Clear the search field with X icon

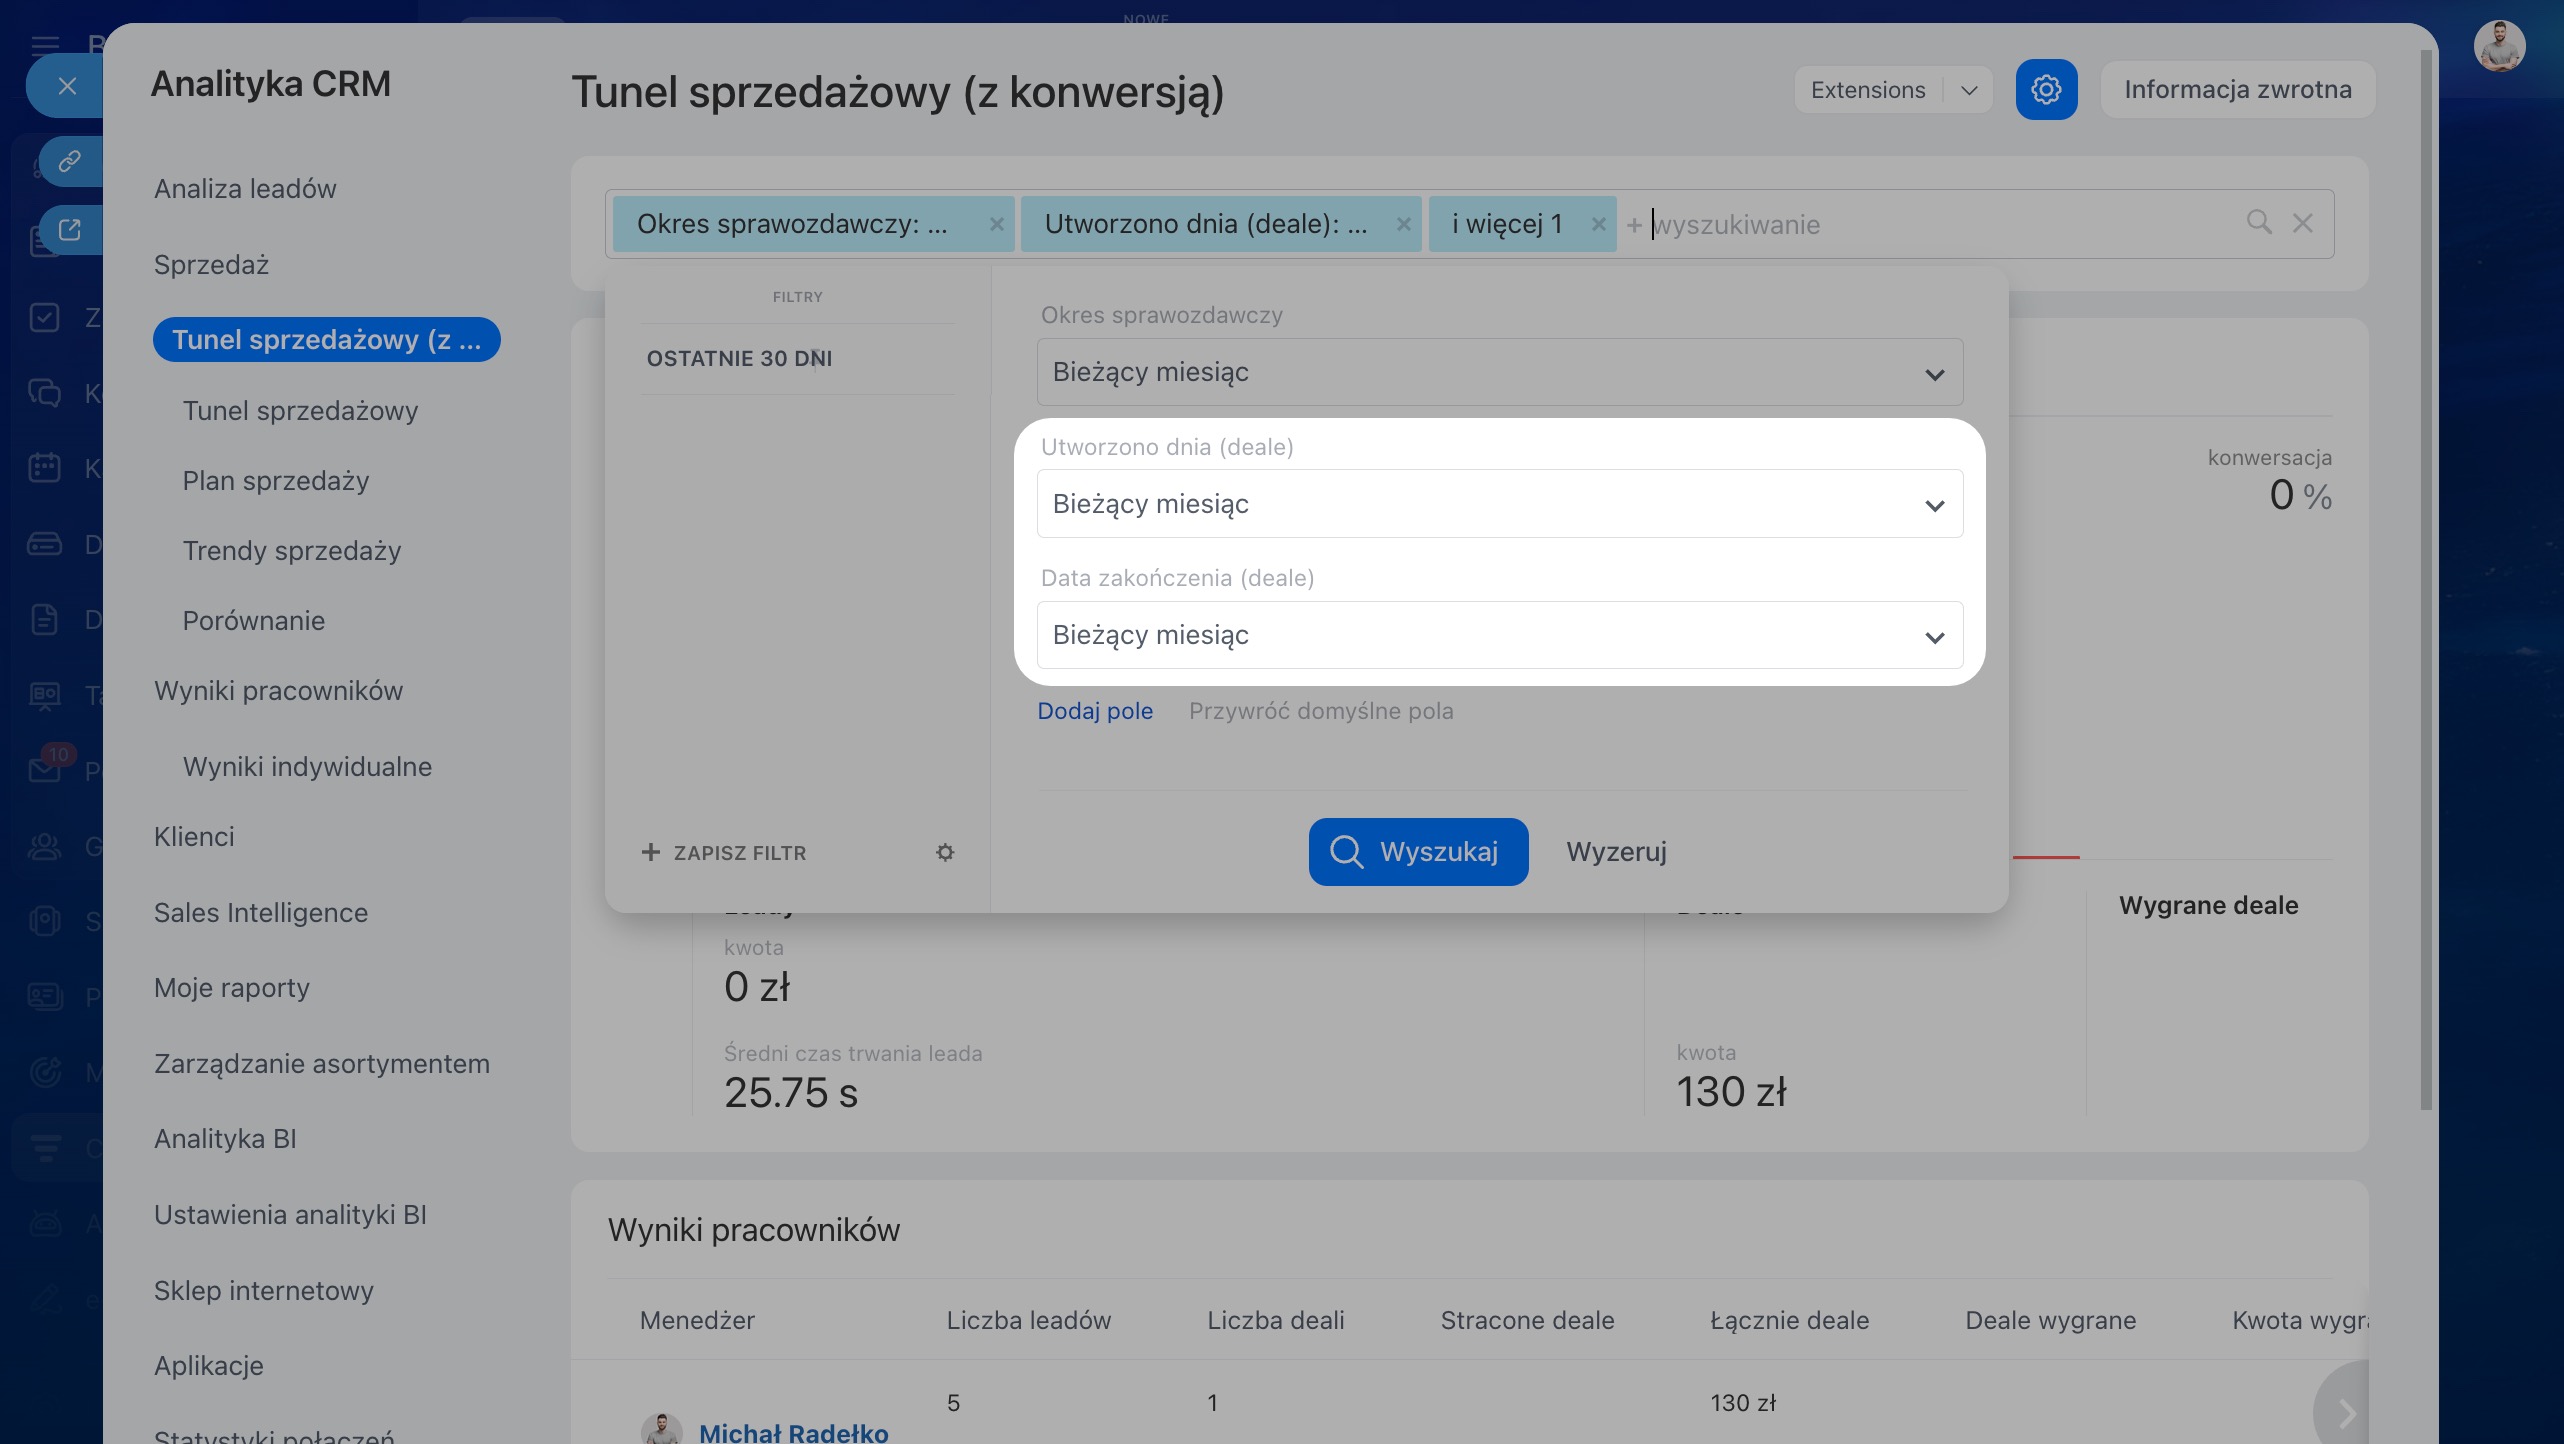(x=2302, y=223)
